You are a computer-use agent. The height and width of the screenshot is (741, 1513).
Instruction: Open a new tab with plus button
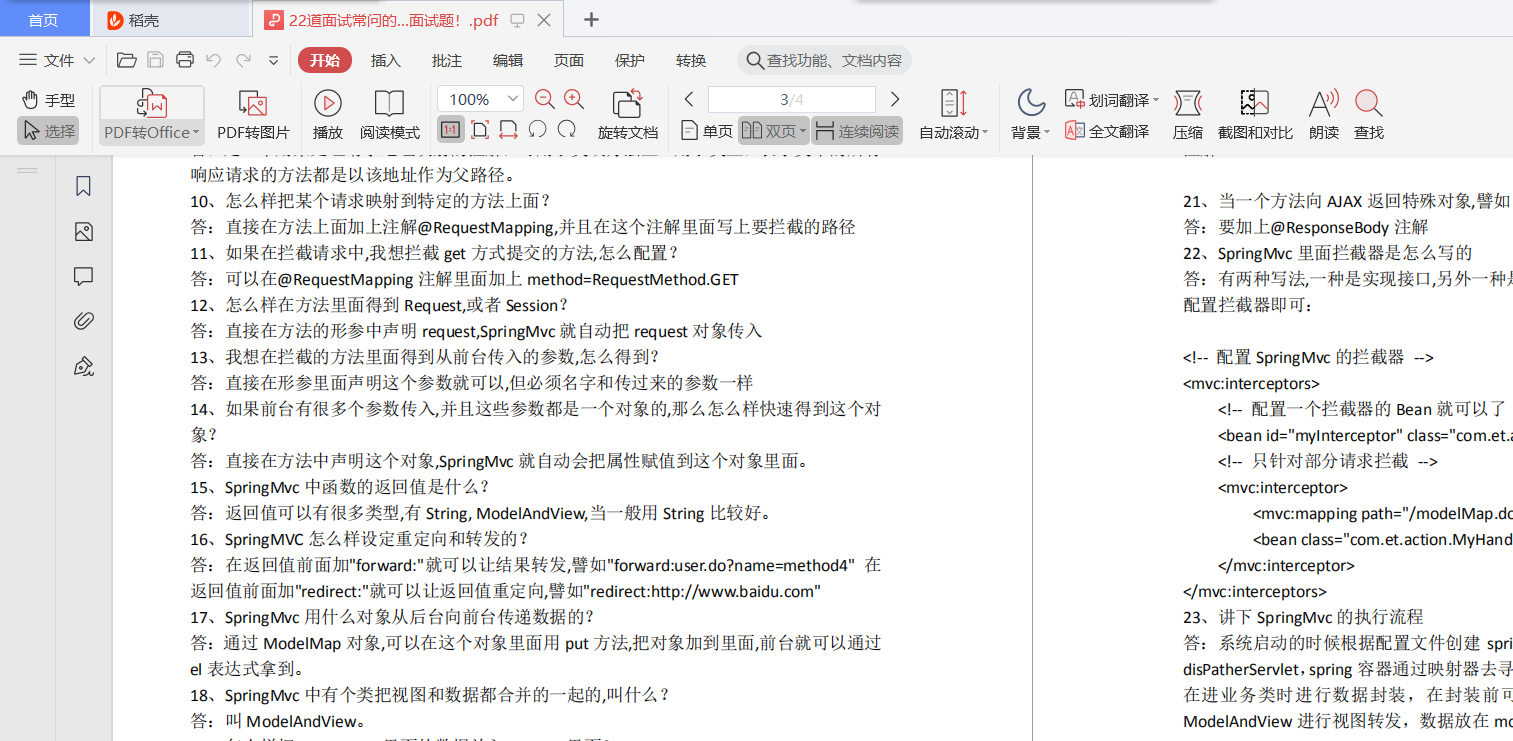[x=591, y=19]
